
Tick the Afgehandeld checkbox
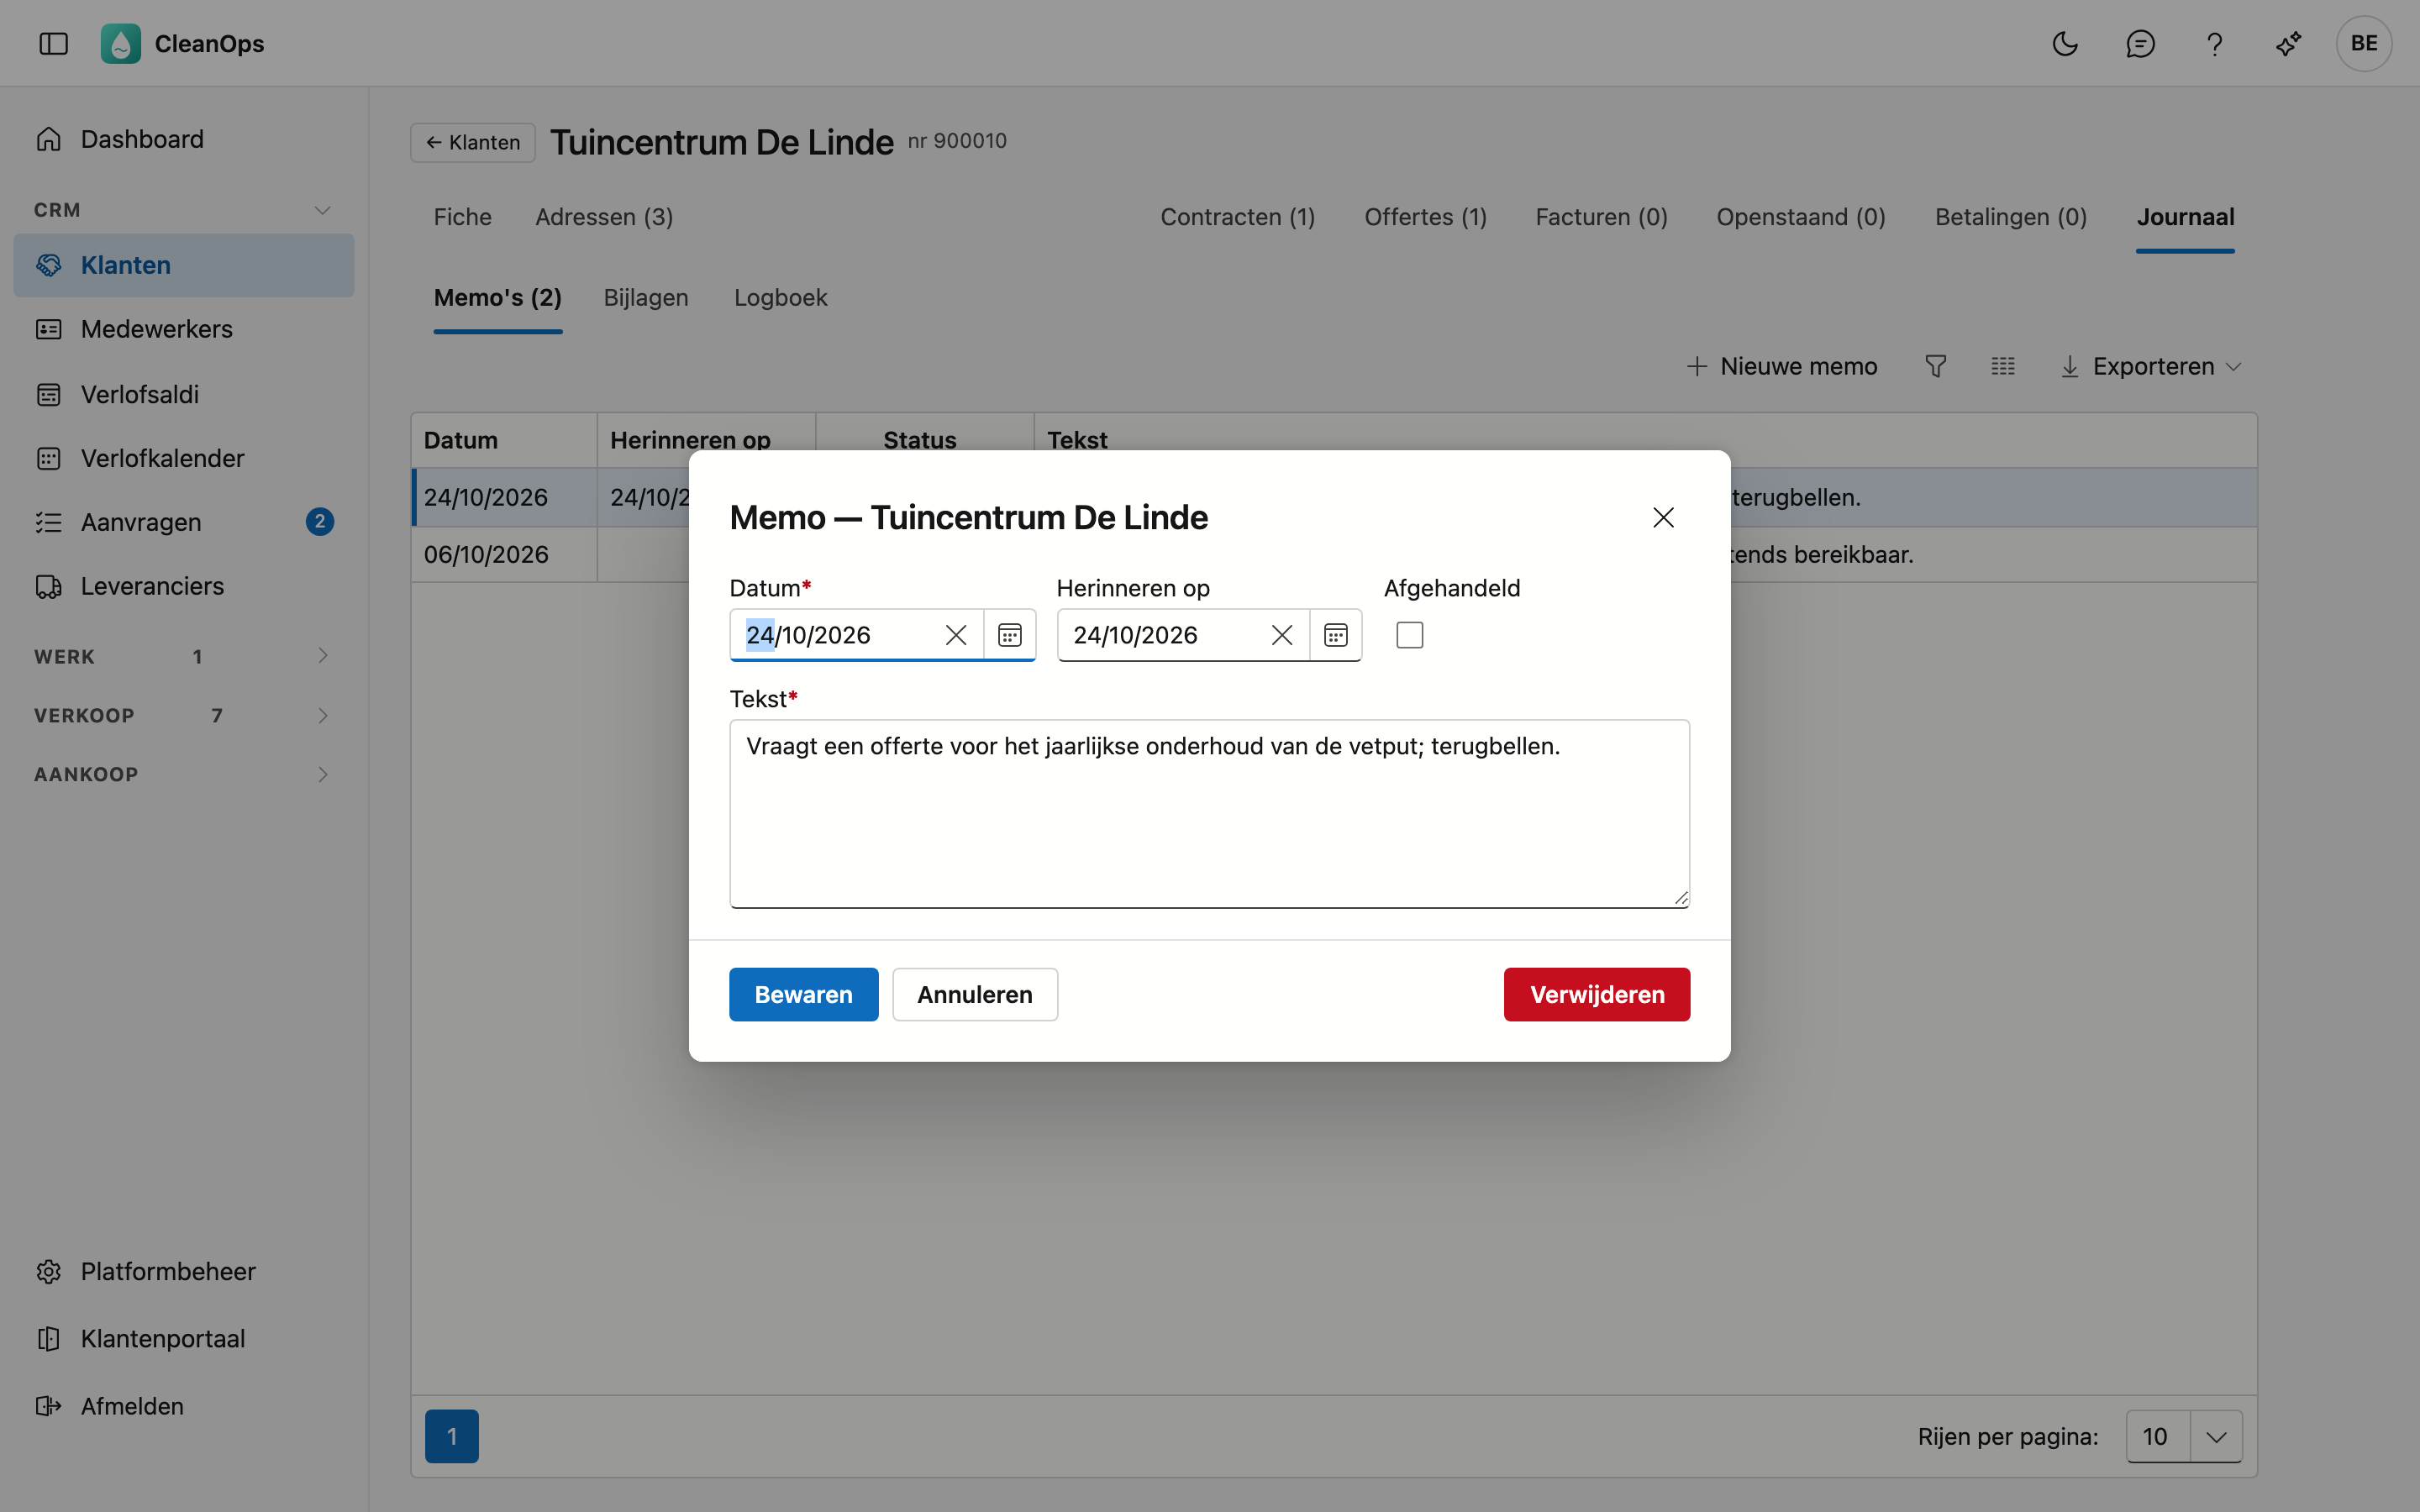(x=1409, y=635)
